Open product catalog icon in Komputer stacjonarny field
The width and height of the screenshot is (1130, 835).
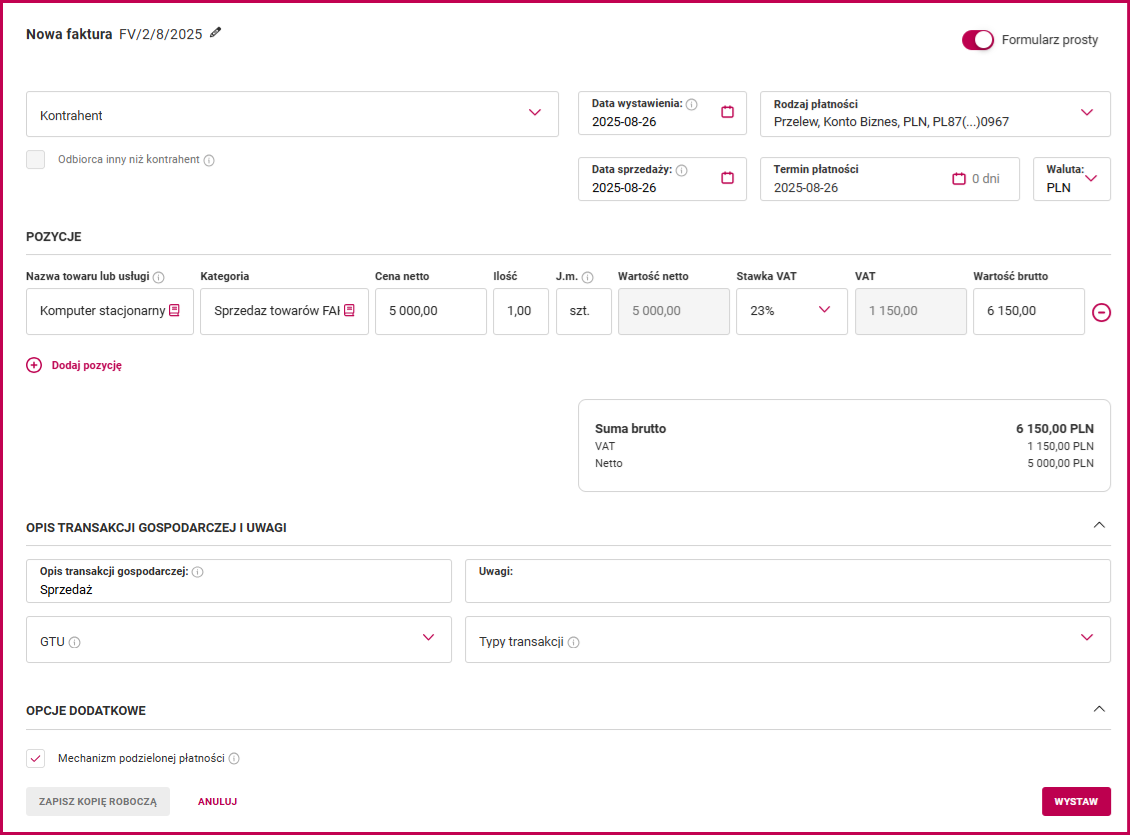tap(174, 311)
